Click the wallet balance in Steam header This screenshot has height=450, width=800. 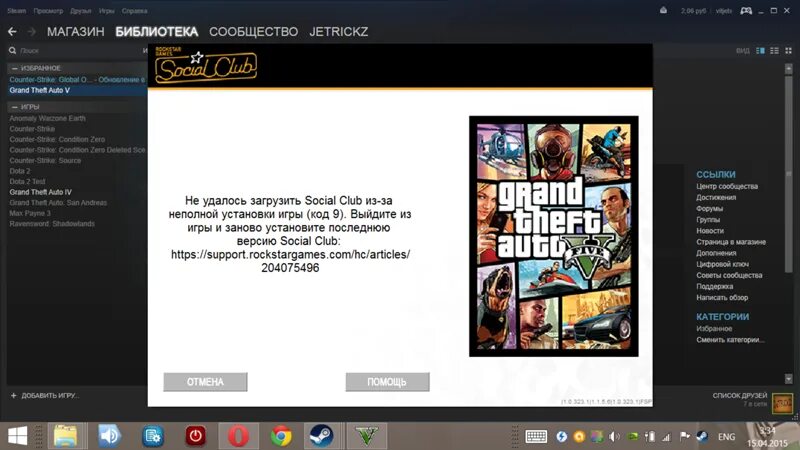(x=693, y=11)
